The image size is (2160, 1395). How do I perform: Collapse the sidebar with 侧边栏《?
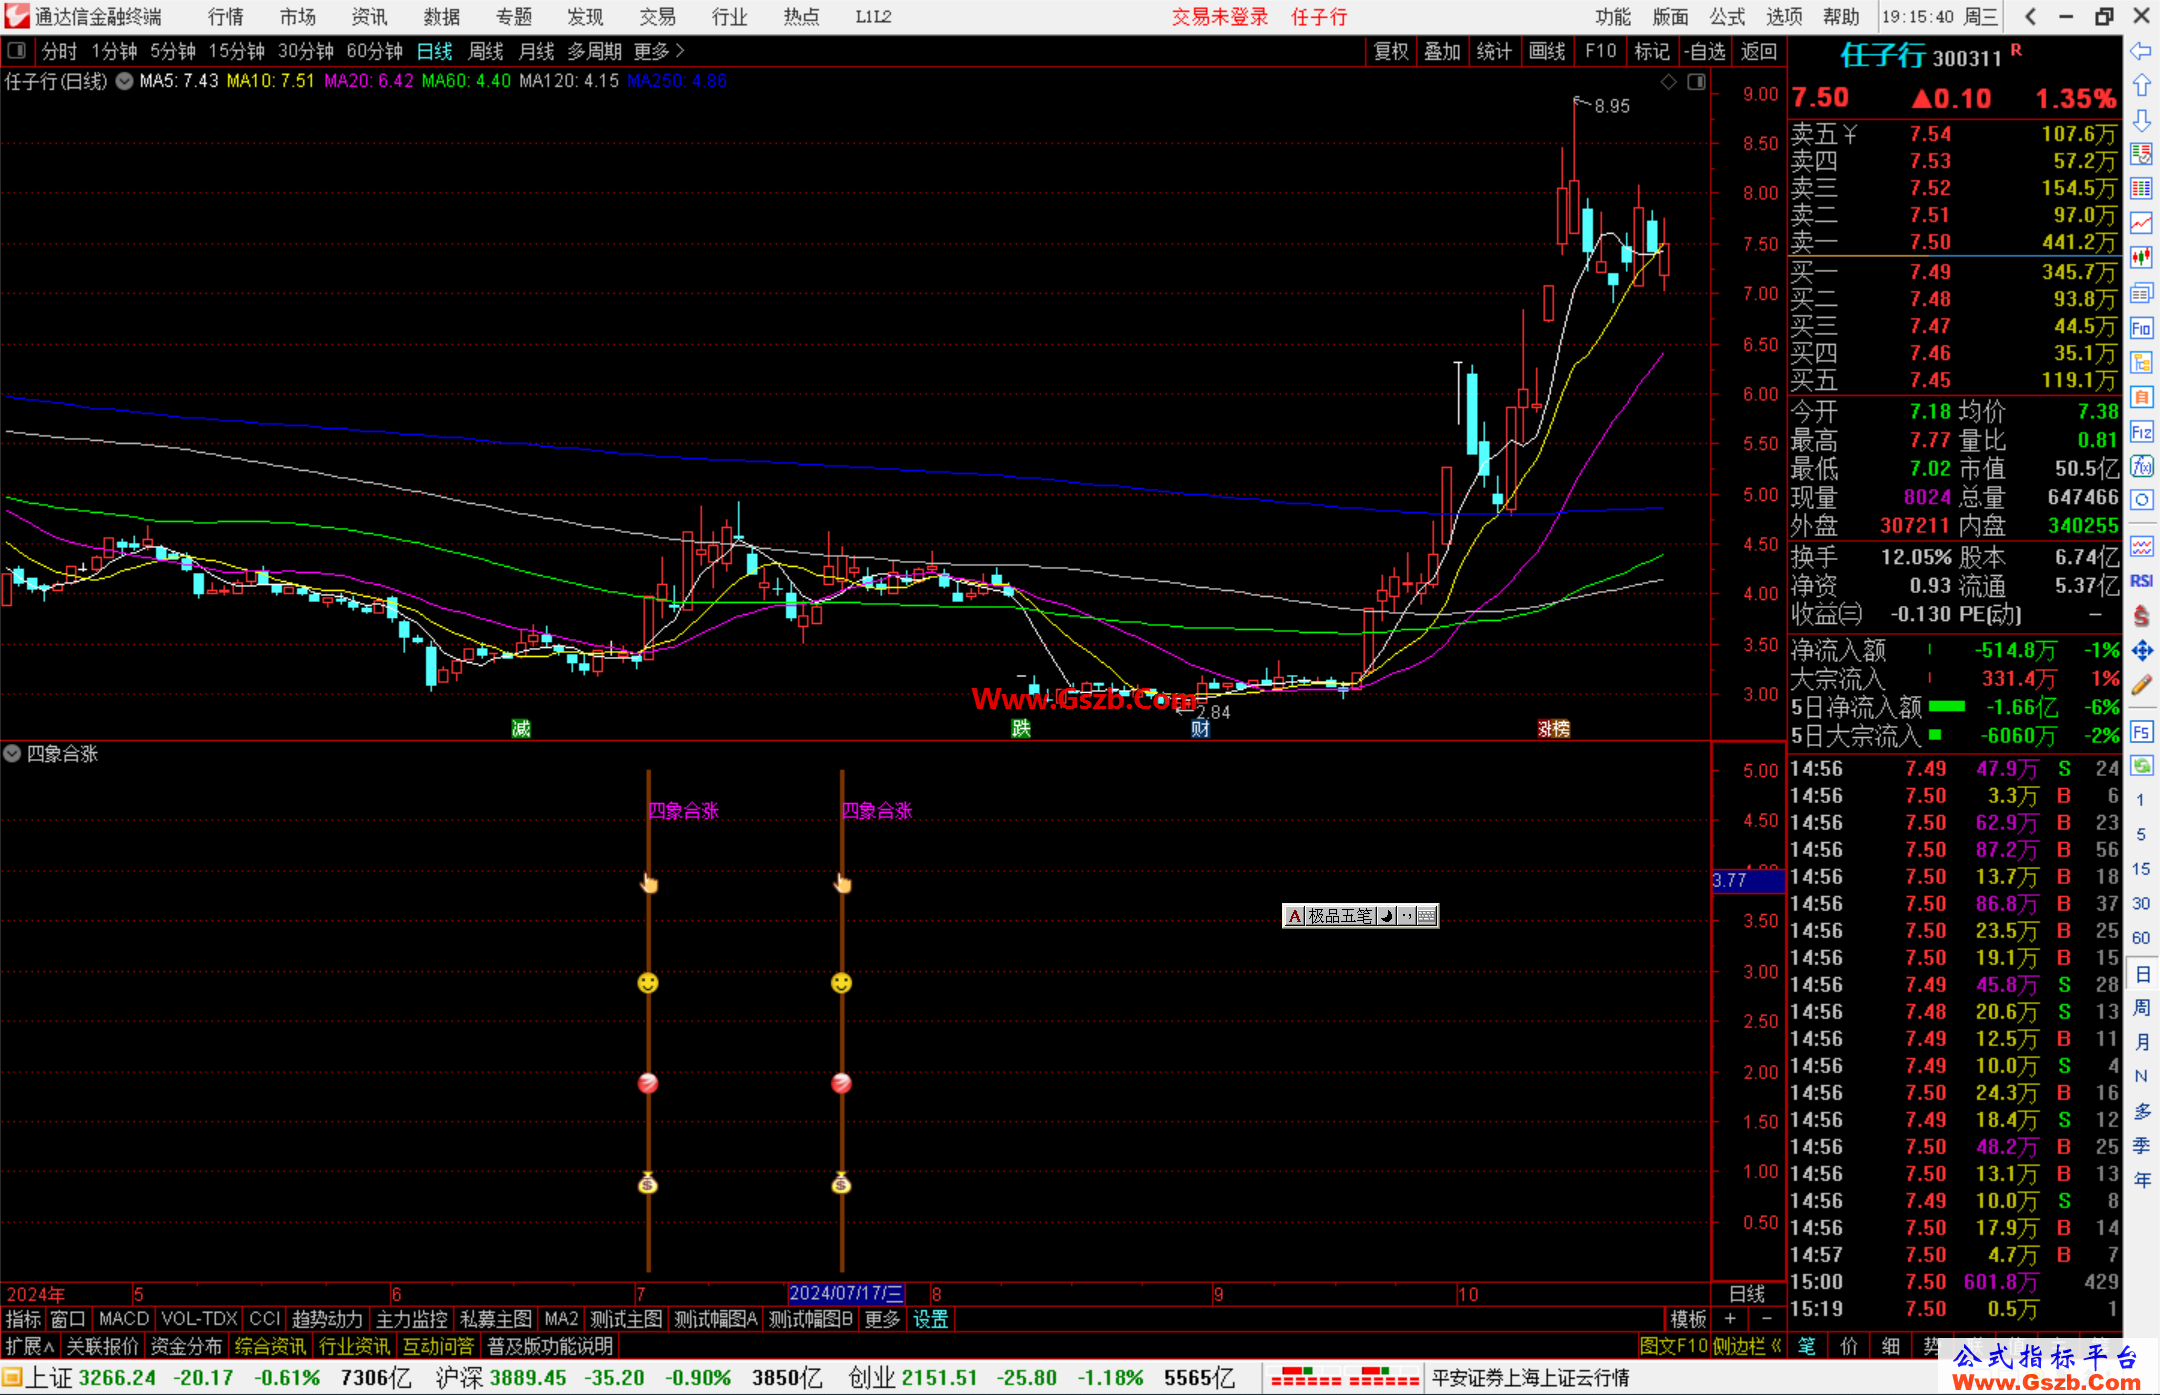(x=1747, y=1346)
